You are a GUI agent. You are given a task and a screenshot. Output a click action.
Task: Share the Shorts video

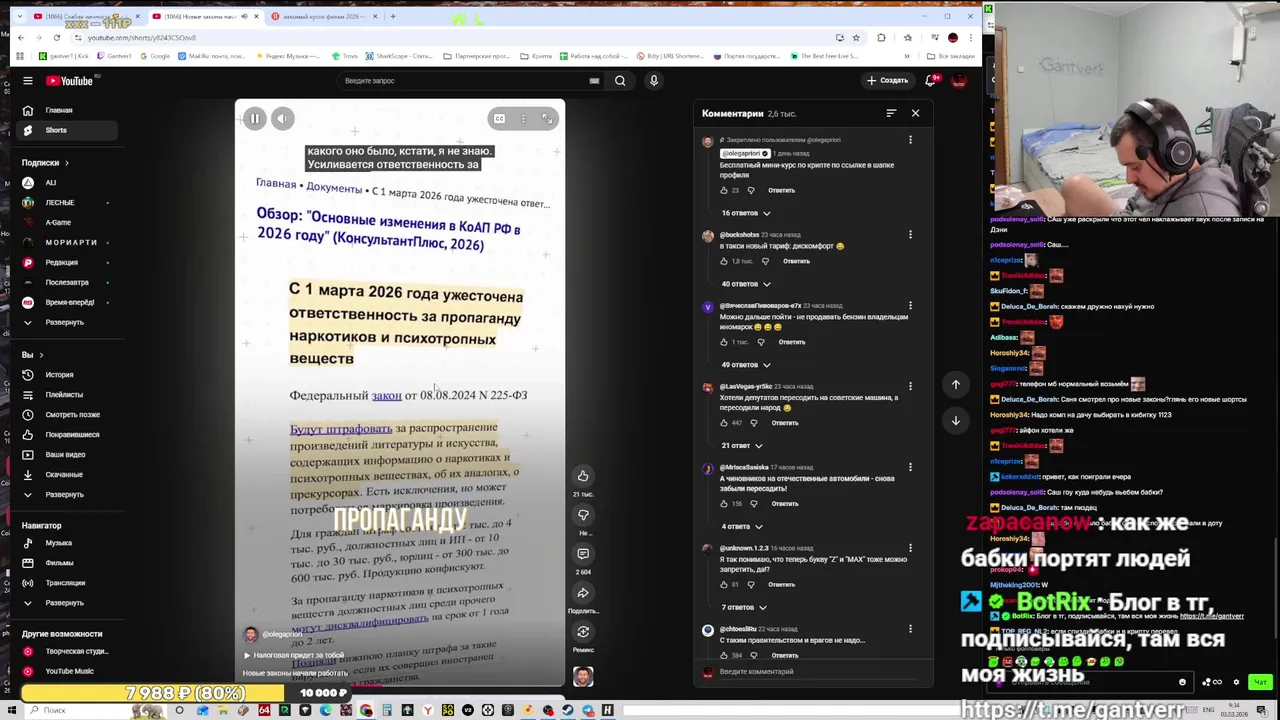pos(583,593)
